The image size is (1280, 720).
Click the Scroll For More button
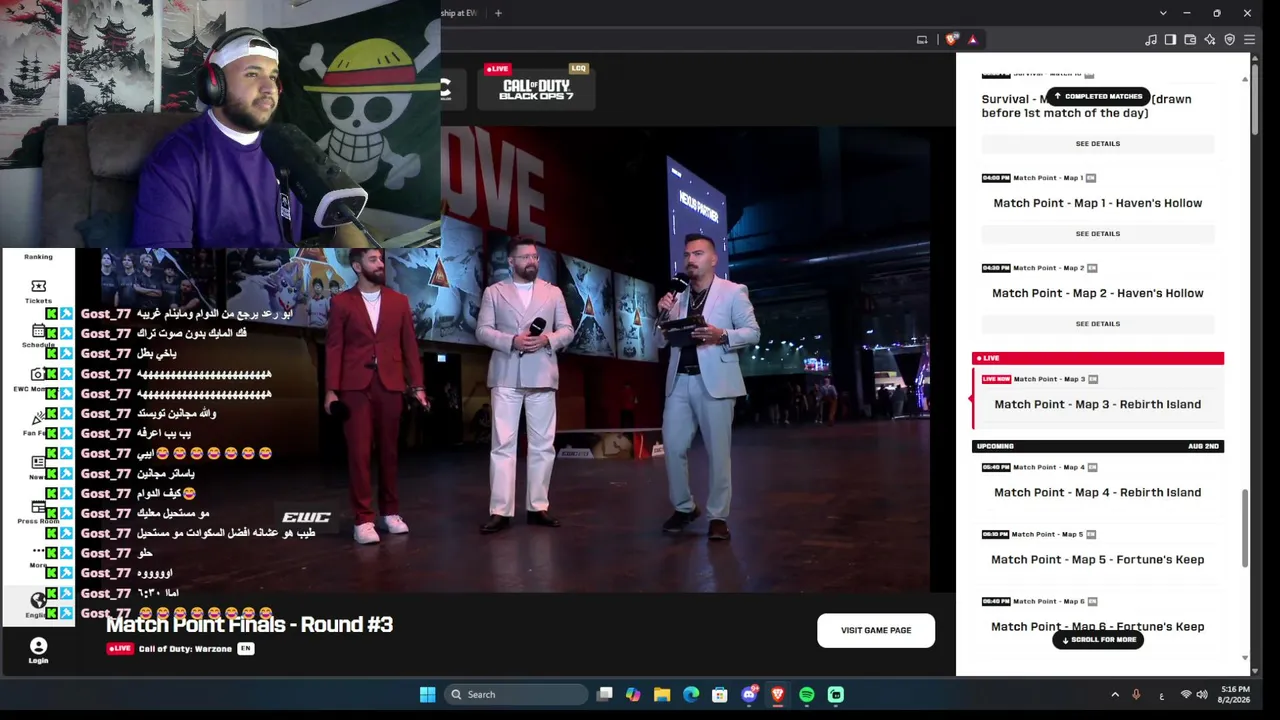click(x=1098, y=640)
